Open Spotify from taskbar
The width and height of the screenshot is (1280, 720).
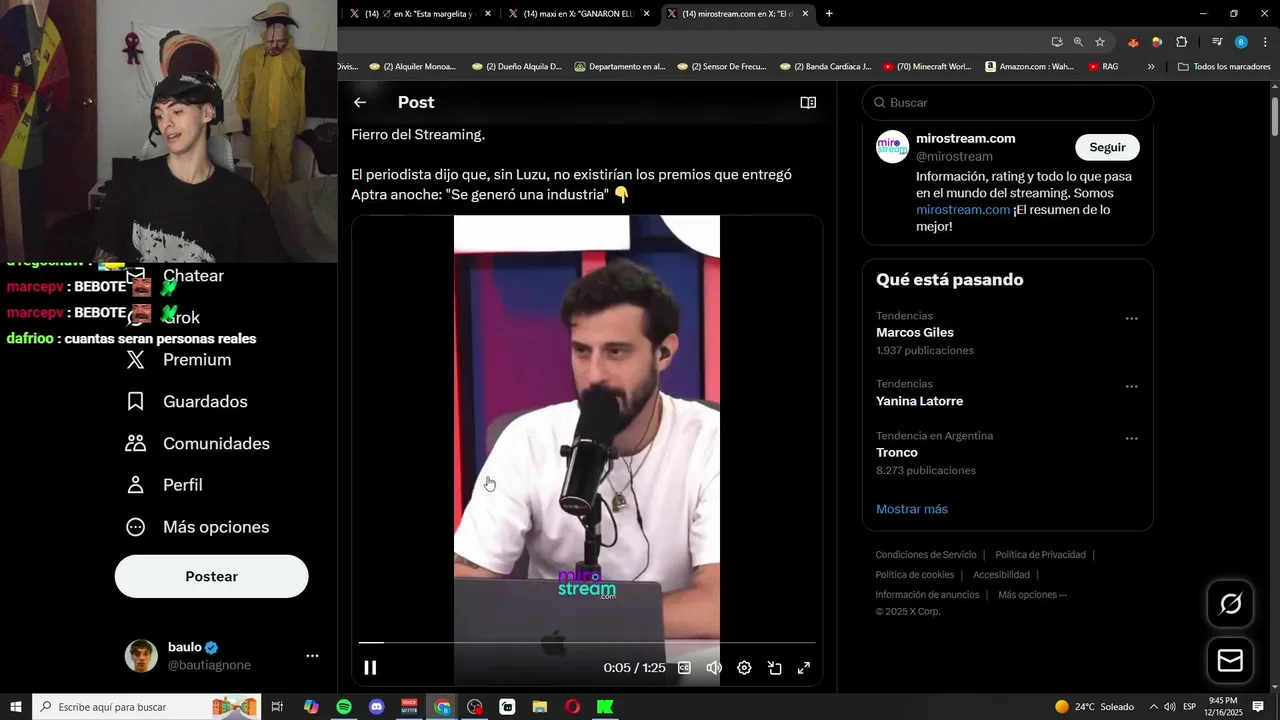344,707
